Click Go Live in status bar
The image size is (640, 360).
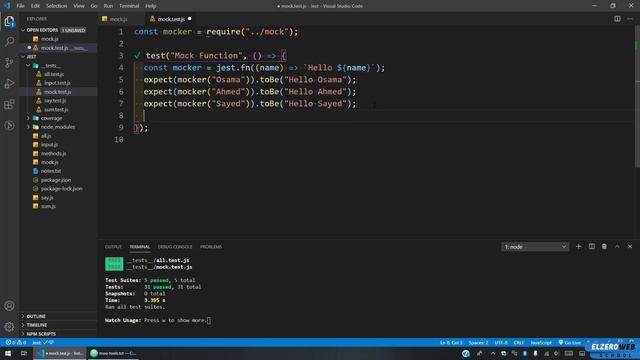coord(570,342)
